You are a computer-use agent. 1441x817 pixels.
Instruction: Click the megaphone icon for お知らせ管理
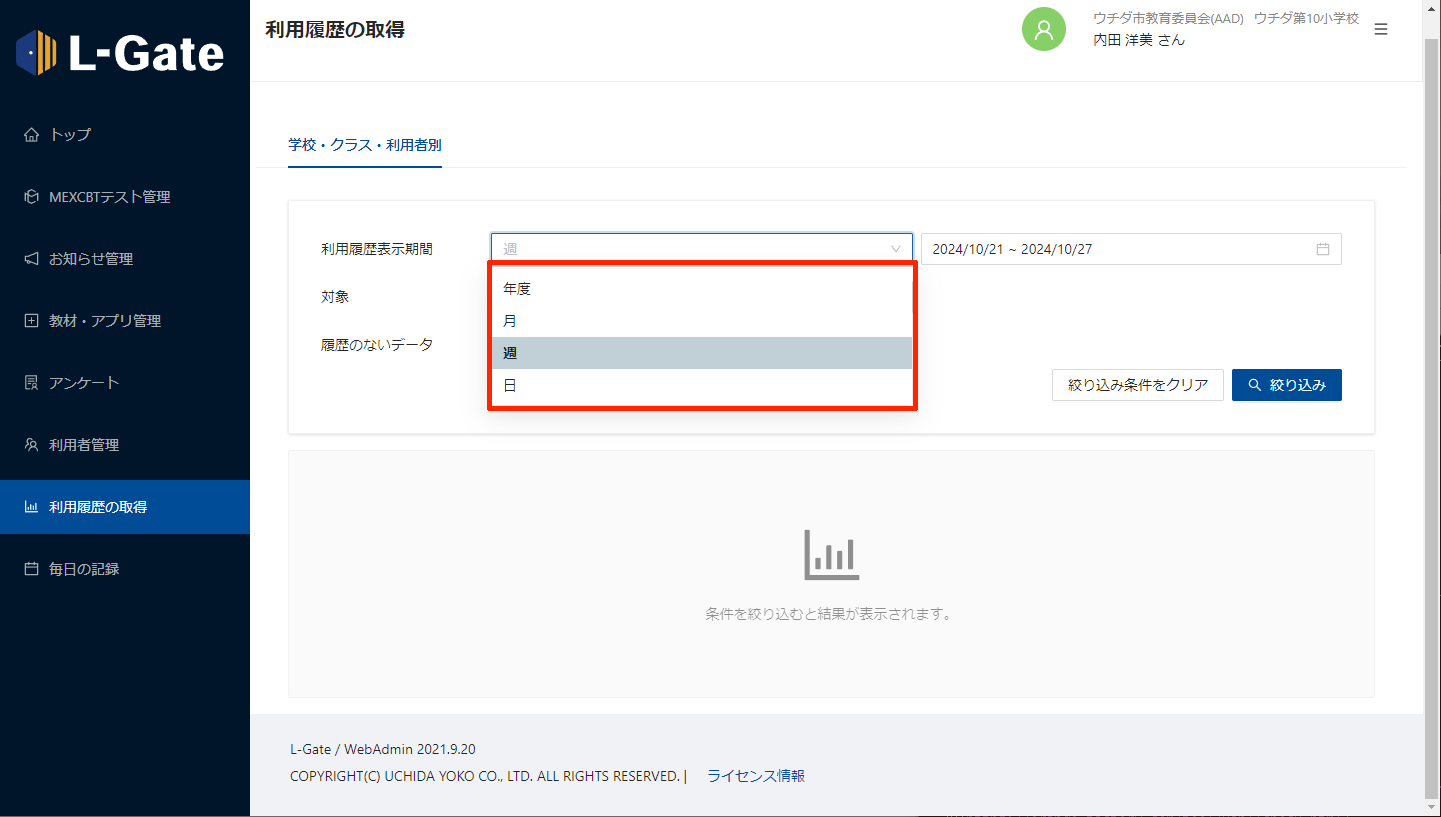(31, 259)
